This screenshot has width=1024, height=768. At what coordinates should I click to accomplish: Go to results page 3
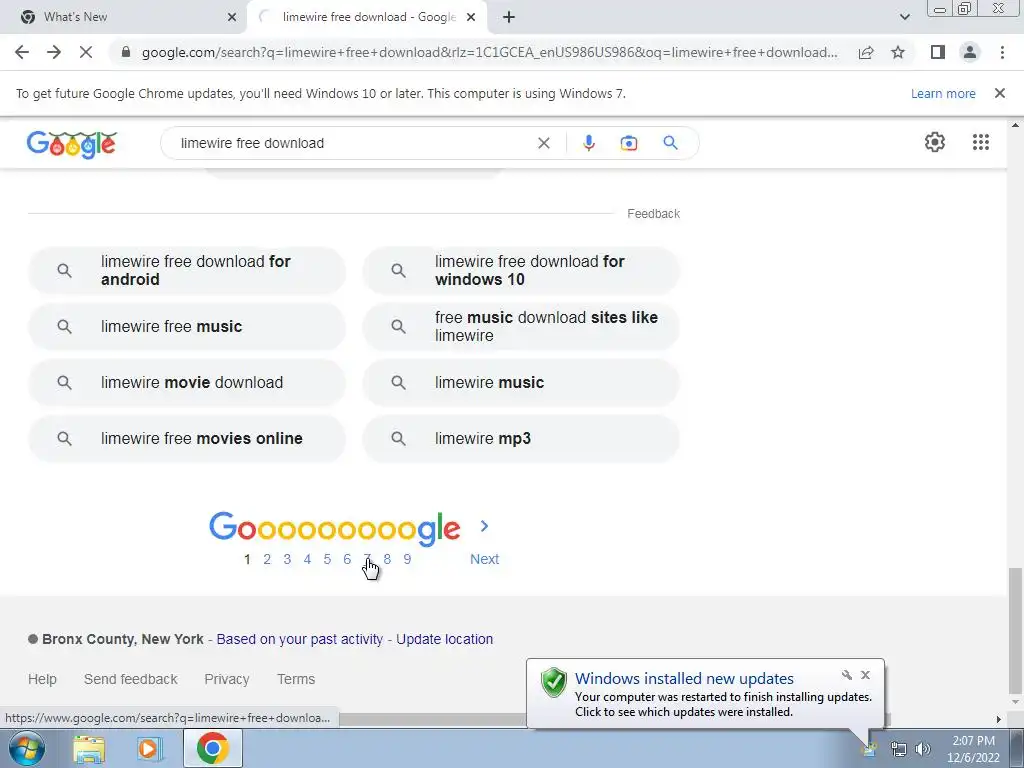point(287,559)
